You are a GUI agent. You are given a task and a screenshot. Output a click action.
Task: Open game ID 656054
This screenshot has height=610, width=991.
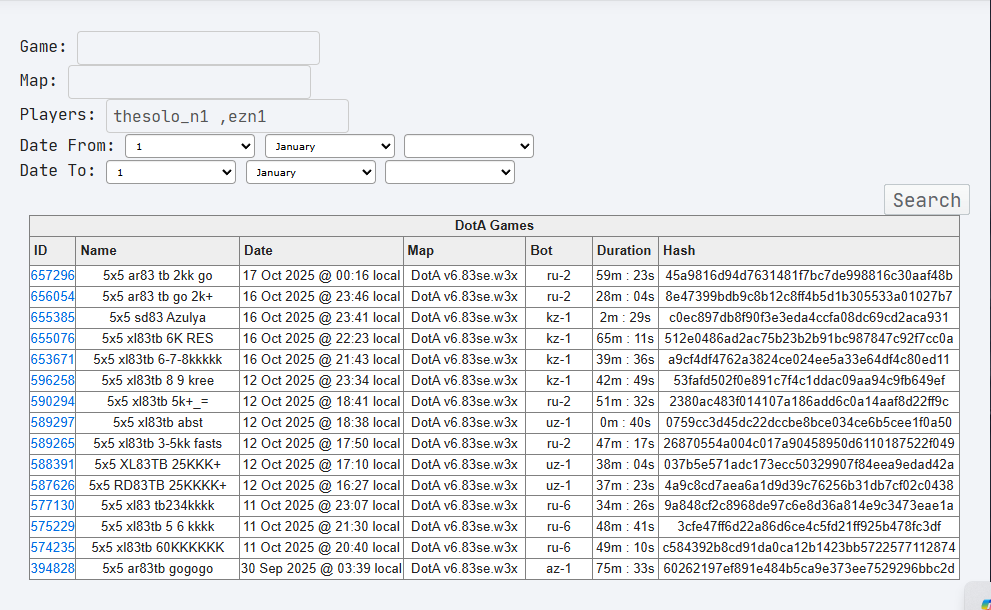(x=52, y=296)
